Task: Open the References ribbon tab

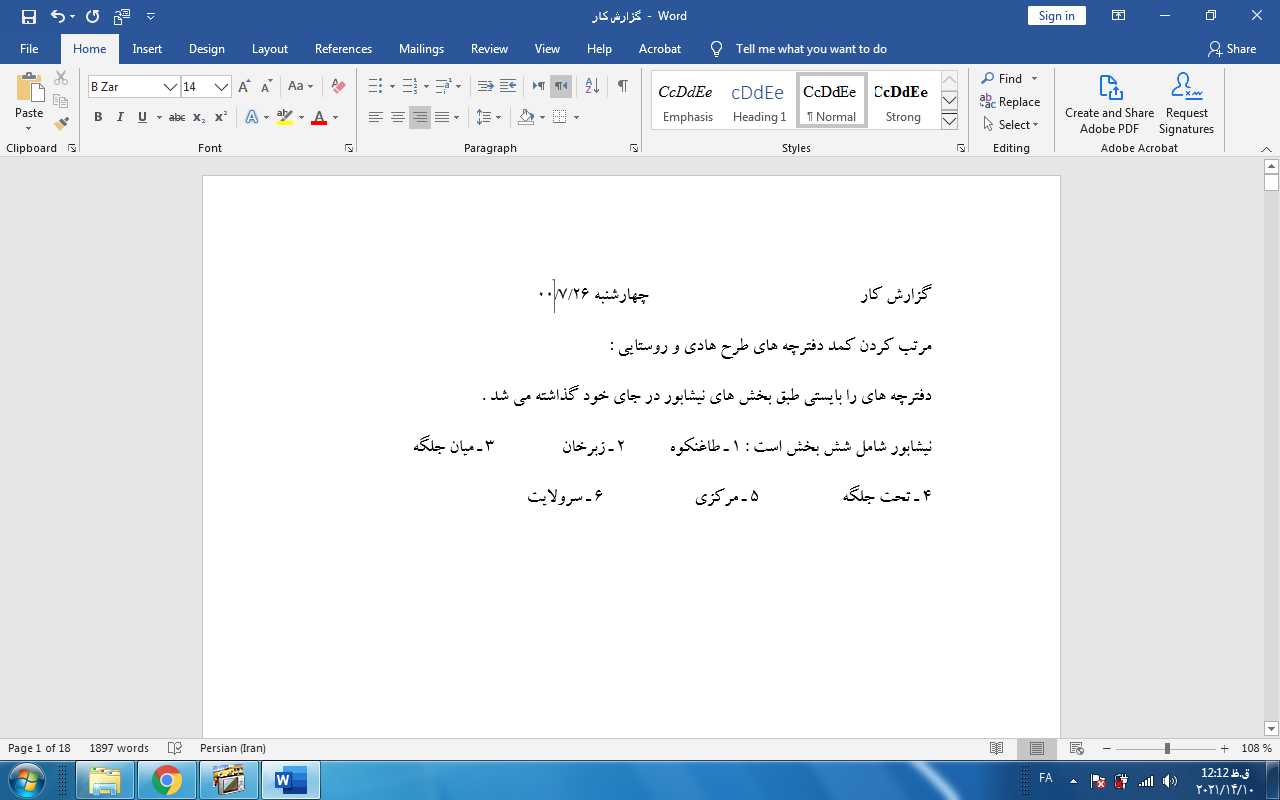Action: click(343, 49)
